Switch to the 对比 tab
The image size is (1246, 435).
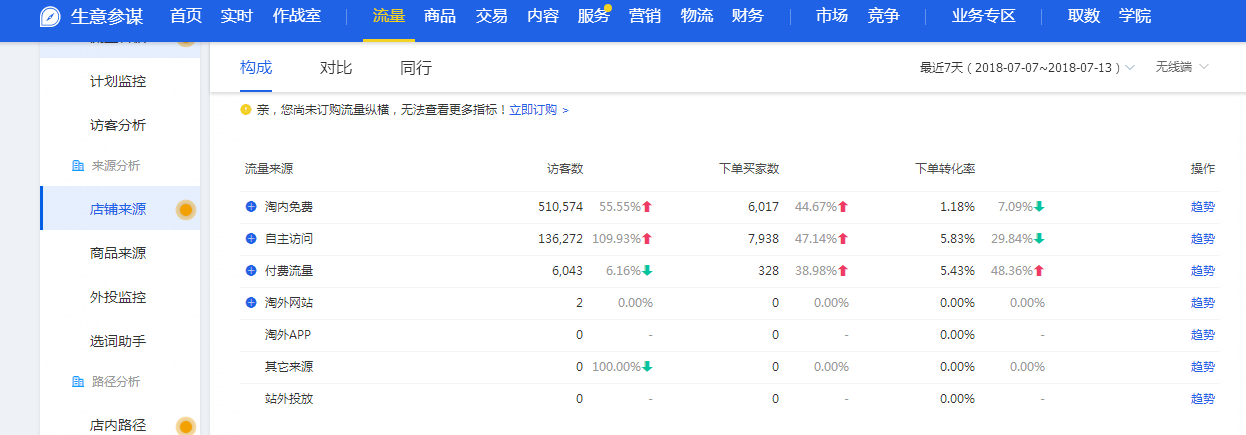(336, 68)
